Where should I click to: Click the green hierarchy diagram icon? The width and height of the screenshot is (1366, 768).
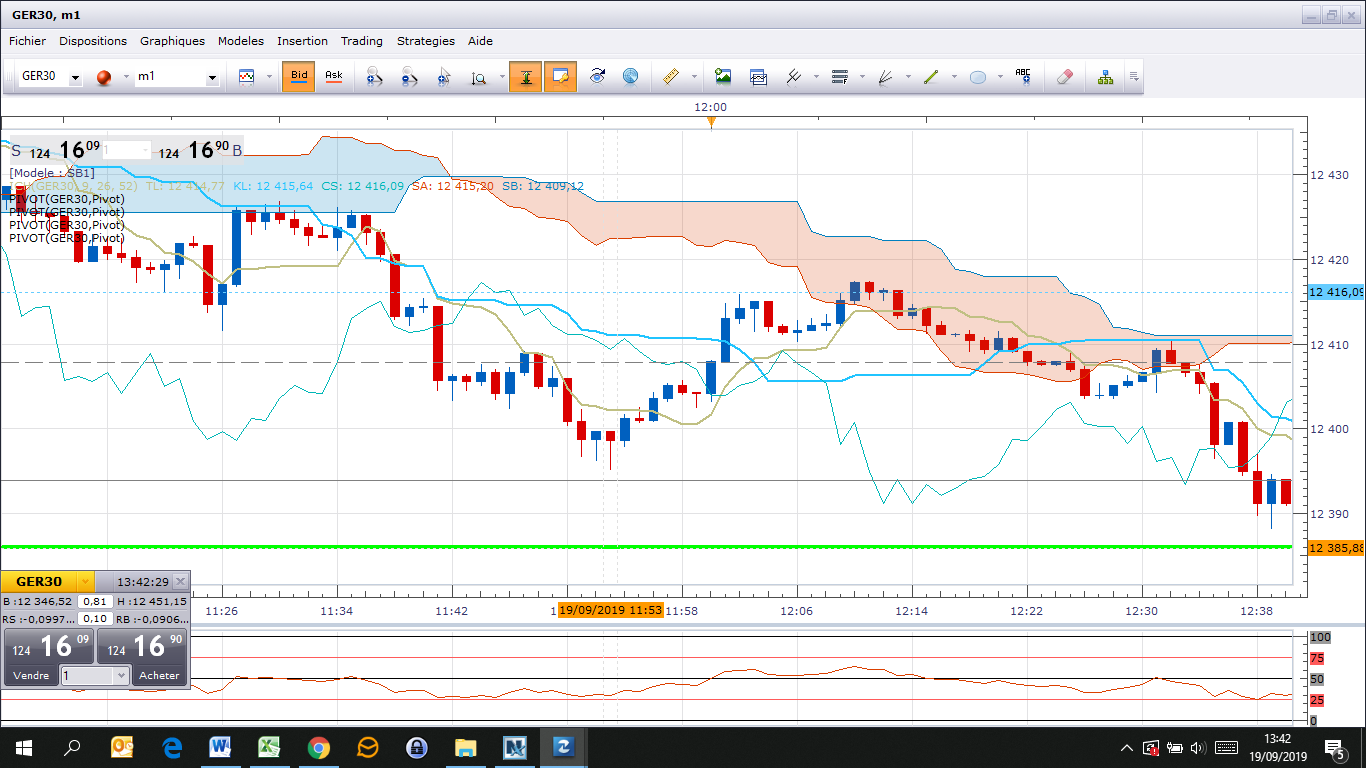[x=1105, y=77]
